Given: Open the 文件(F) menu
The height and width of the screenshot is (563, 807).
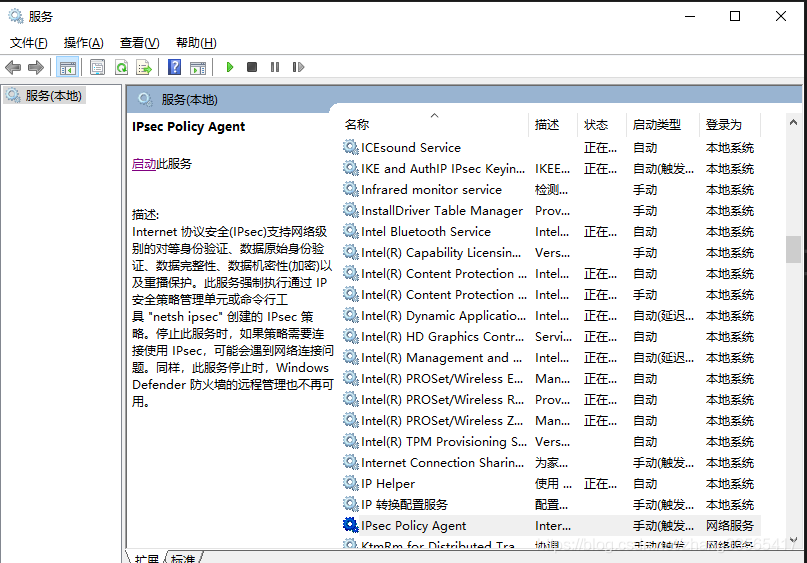Looking at the screenshot, I should pos(29,43).
